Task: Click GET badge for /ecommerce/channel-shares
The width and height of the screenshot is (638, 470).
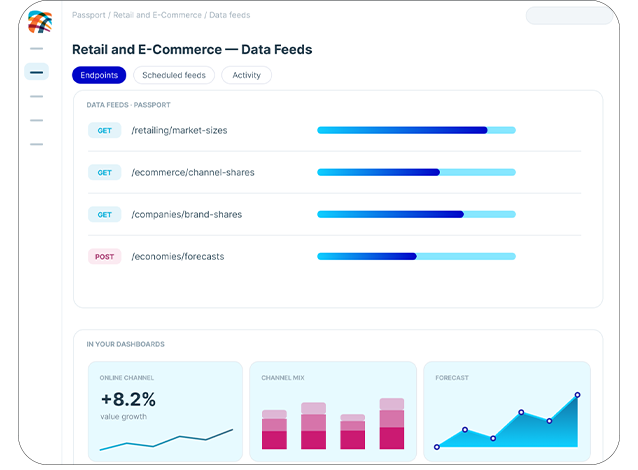Action: 105,173
